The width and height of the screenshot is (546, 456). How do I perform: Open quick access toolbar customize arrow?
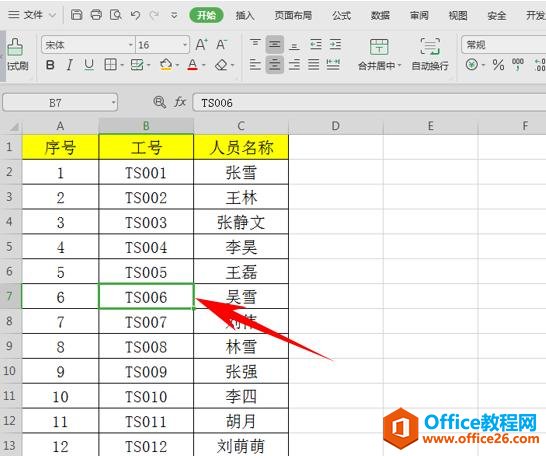174,15
